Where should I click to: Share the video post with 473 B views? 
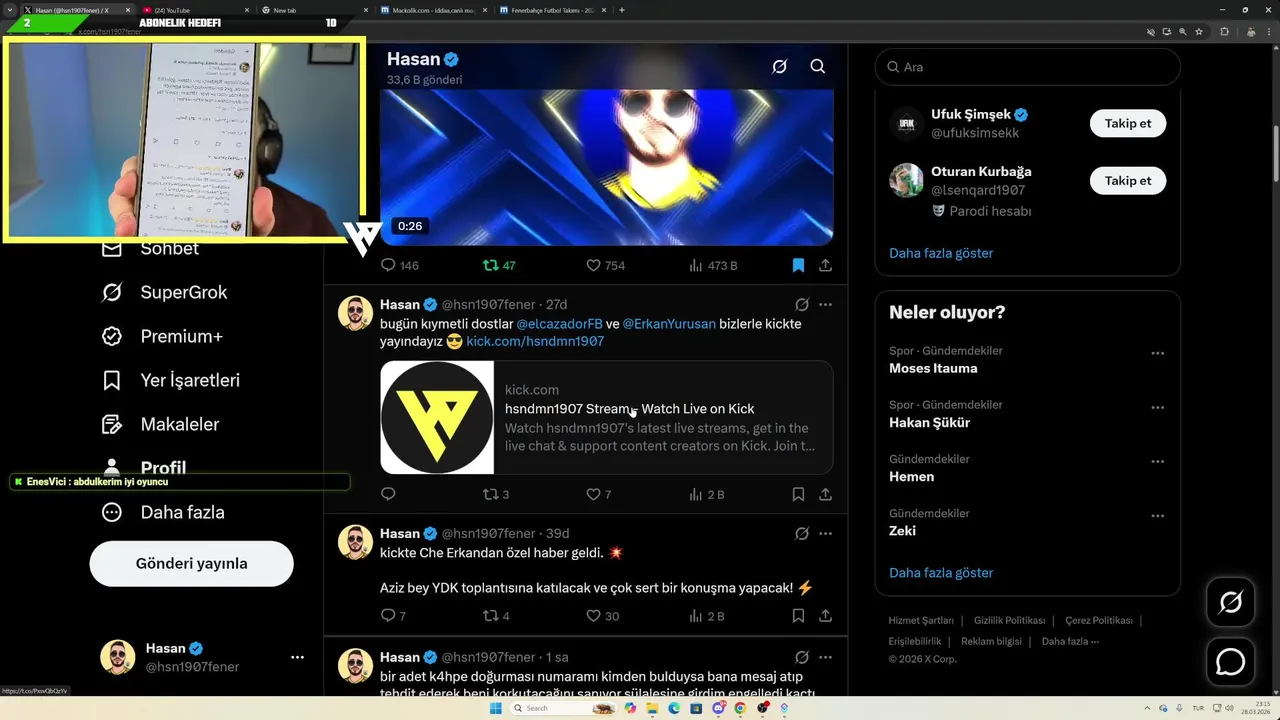click(825, 265)
